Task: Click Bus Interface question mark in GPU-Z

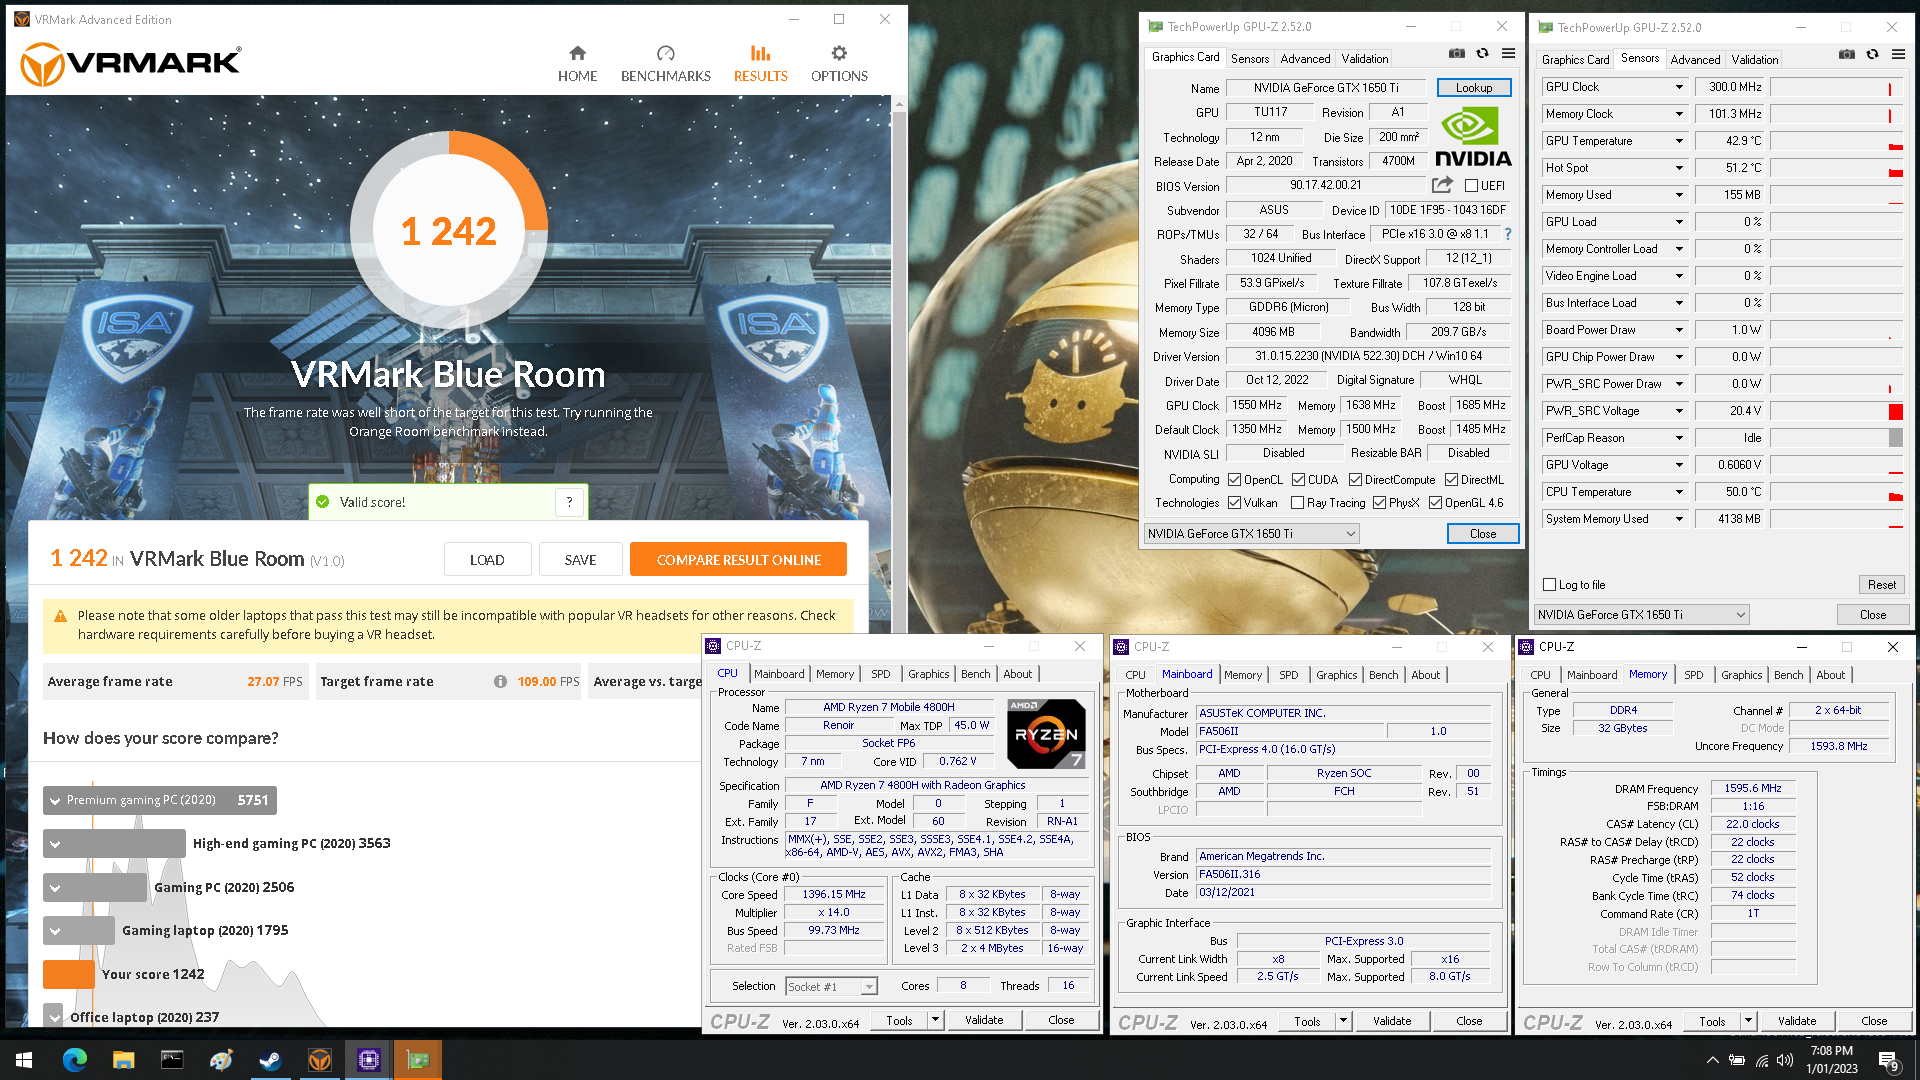Action: tap(1508, 234)
